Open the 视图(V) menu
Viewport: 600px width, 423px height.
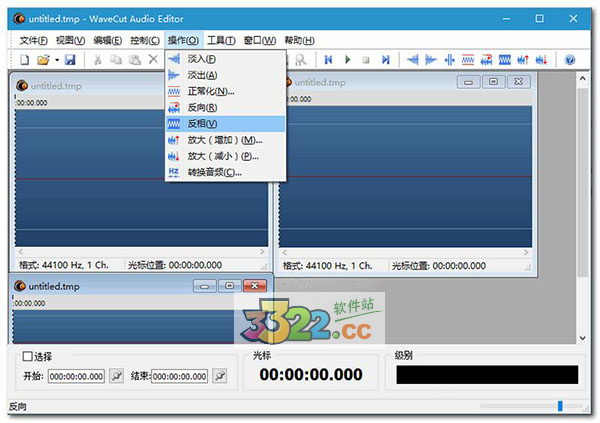click(x=70, y=40)
